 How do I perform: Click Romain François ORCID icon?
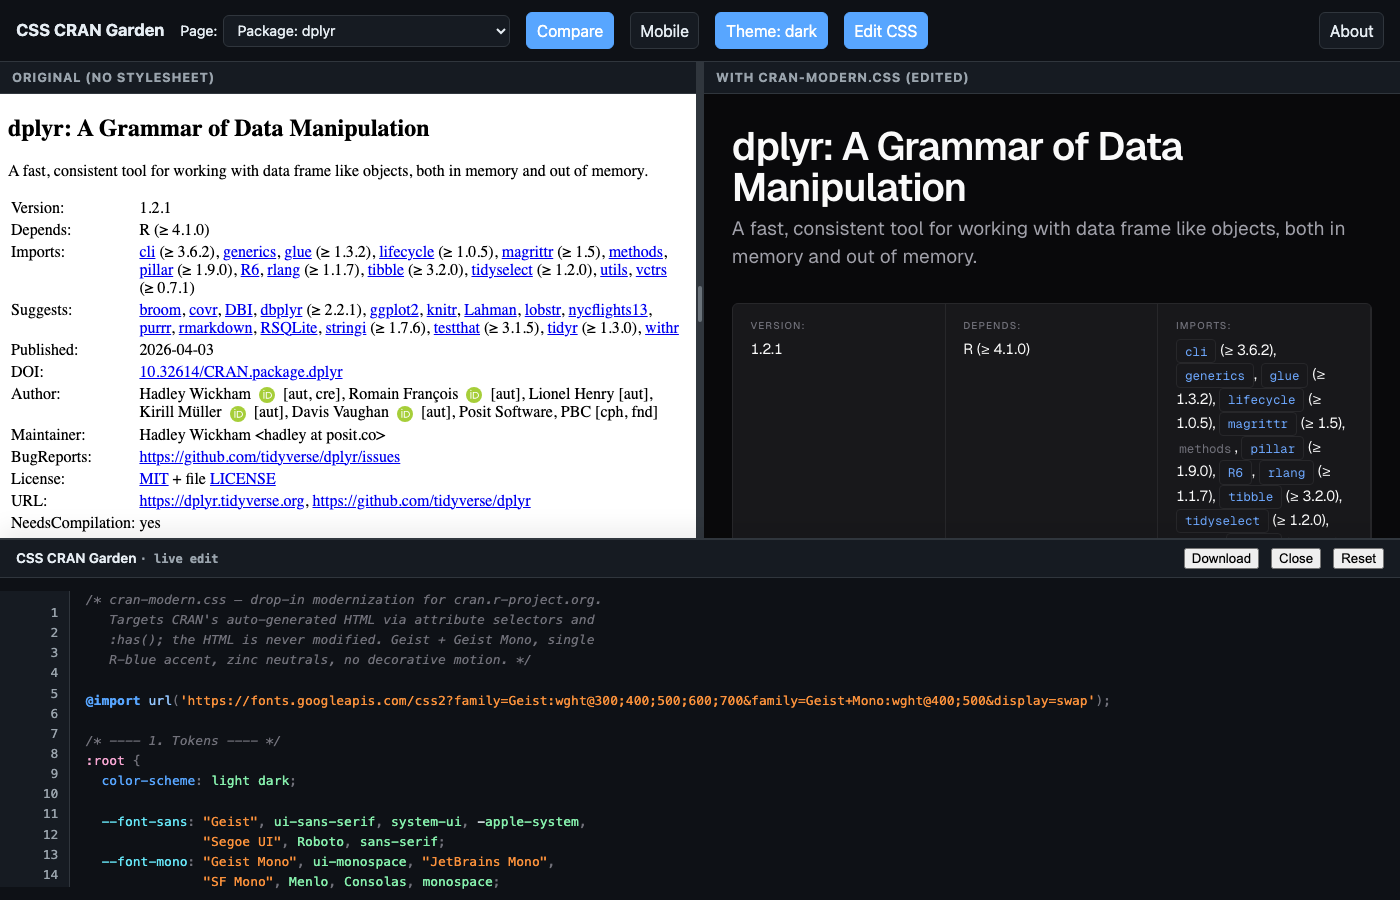point(474,395)
